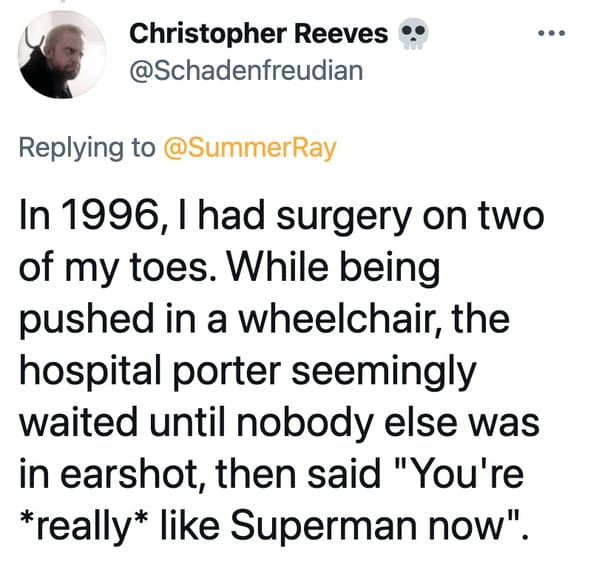The width and height of the screenshot is (599, 575).
Task: Select 'hospital porter' in the tweet body
Action: 150,372
